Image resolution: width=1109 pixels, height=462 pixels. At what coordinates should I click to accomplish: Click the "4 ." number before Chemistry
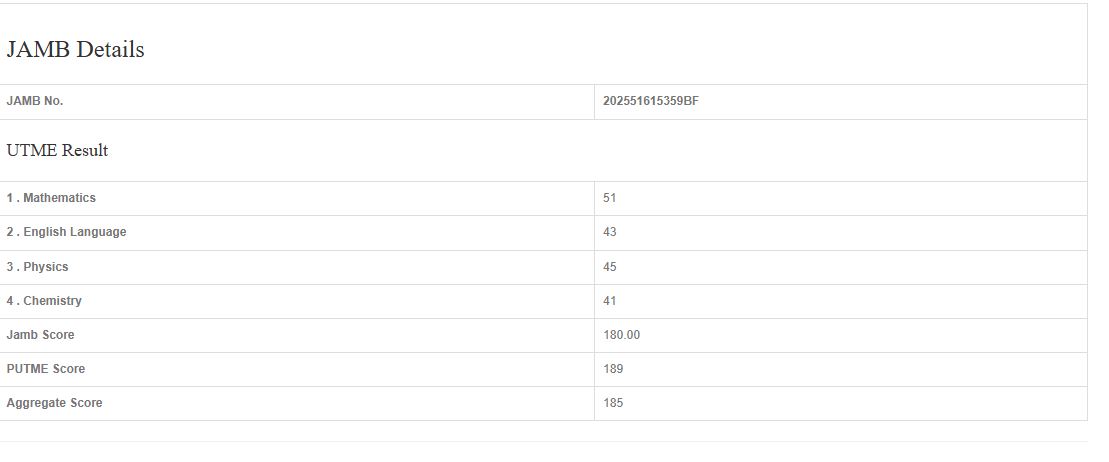[12, 301]
